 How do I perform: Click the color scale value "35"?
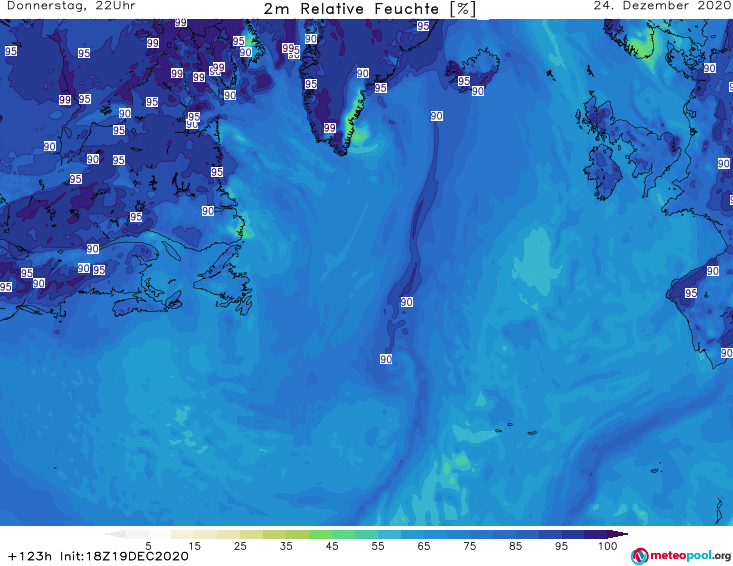coord(286,545)
